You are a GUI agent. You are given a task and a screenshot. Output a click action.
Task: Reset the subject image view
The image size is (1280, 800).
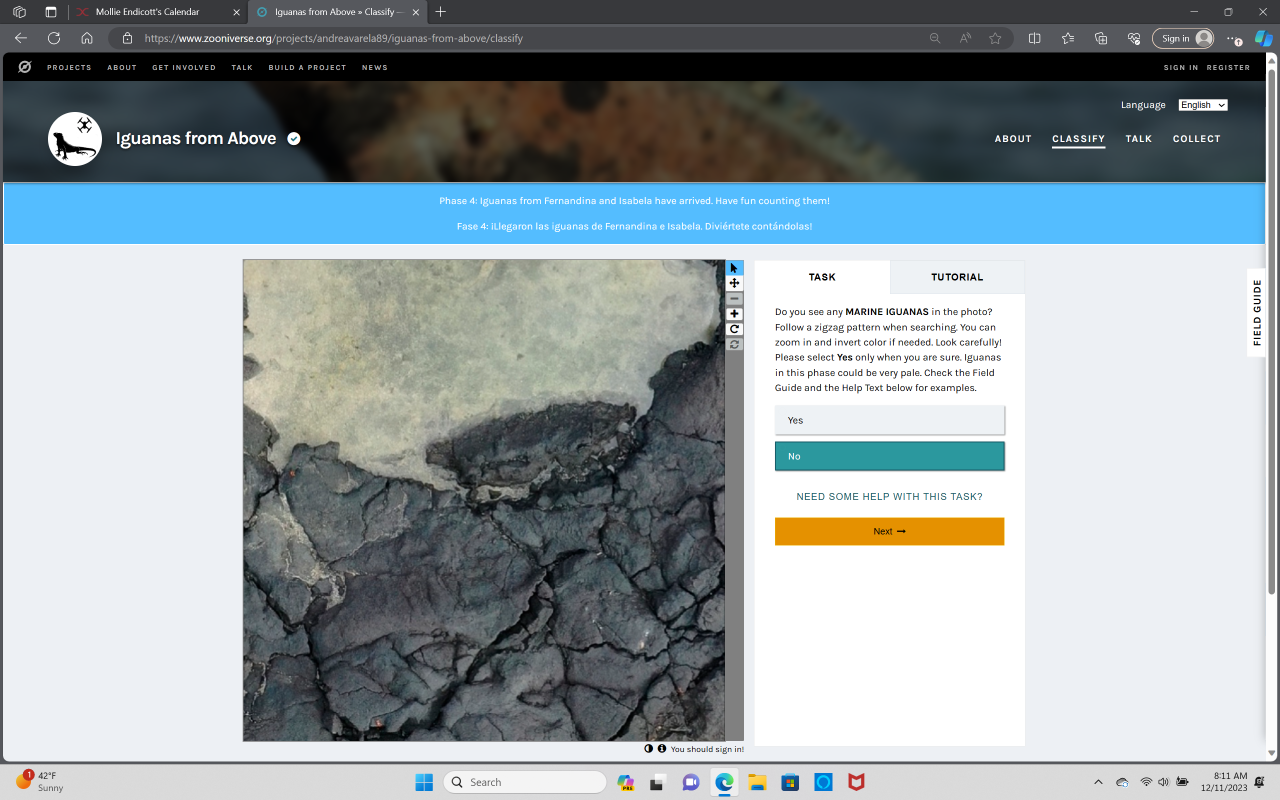tap(734, 344)
